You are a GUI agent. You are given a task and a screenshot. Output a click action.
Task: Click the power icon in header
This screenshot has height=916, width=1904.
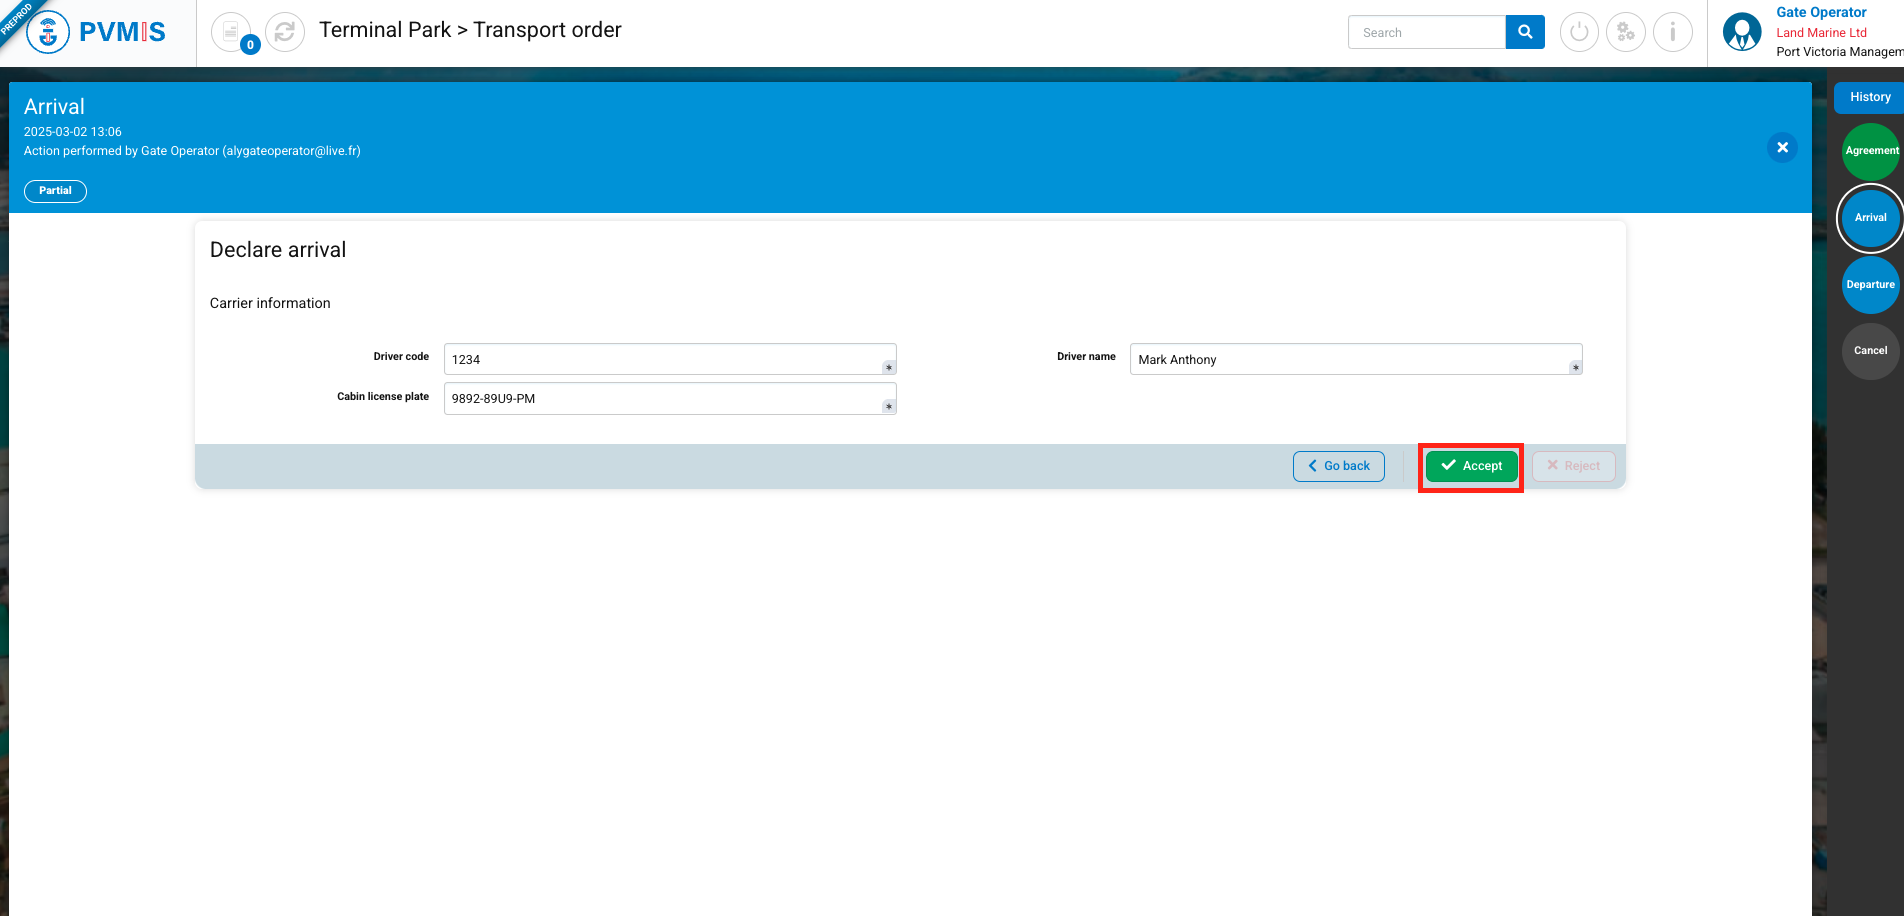tap(1579, 32)
